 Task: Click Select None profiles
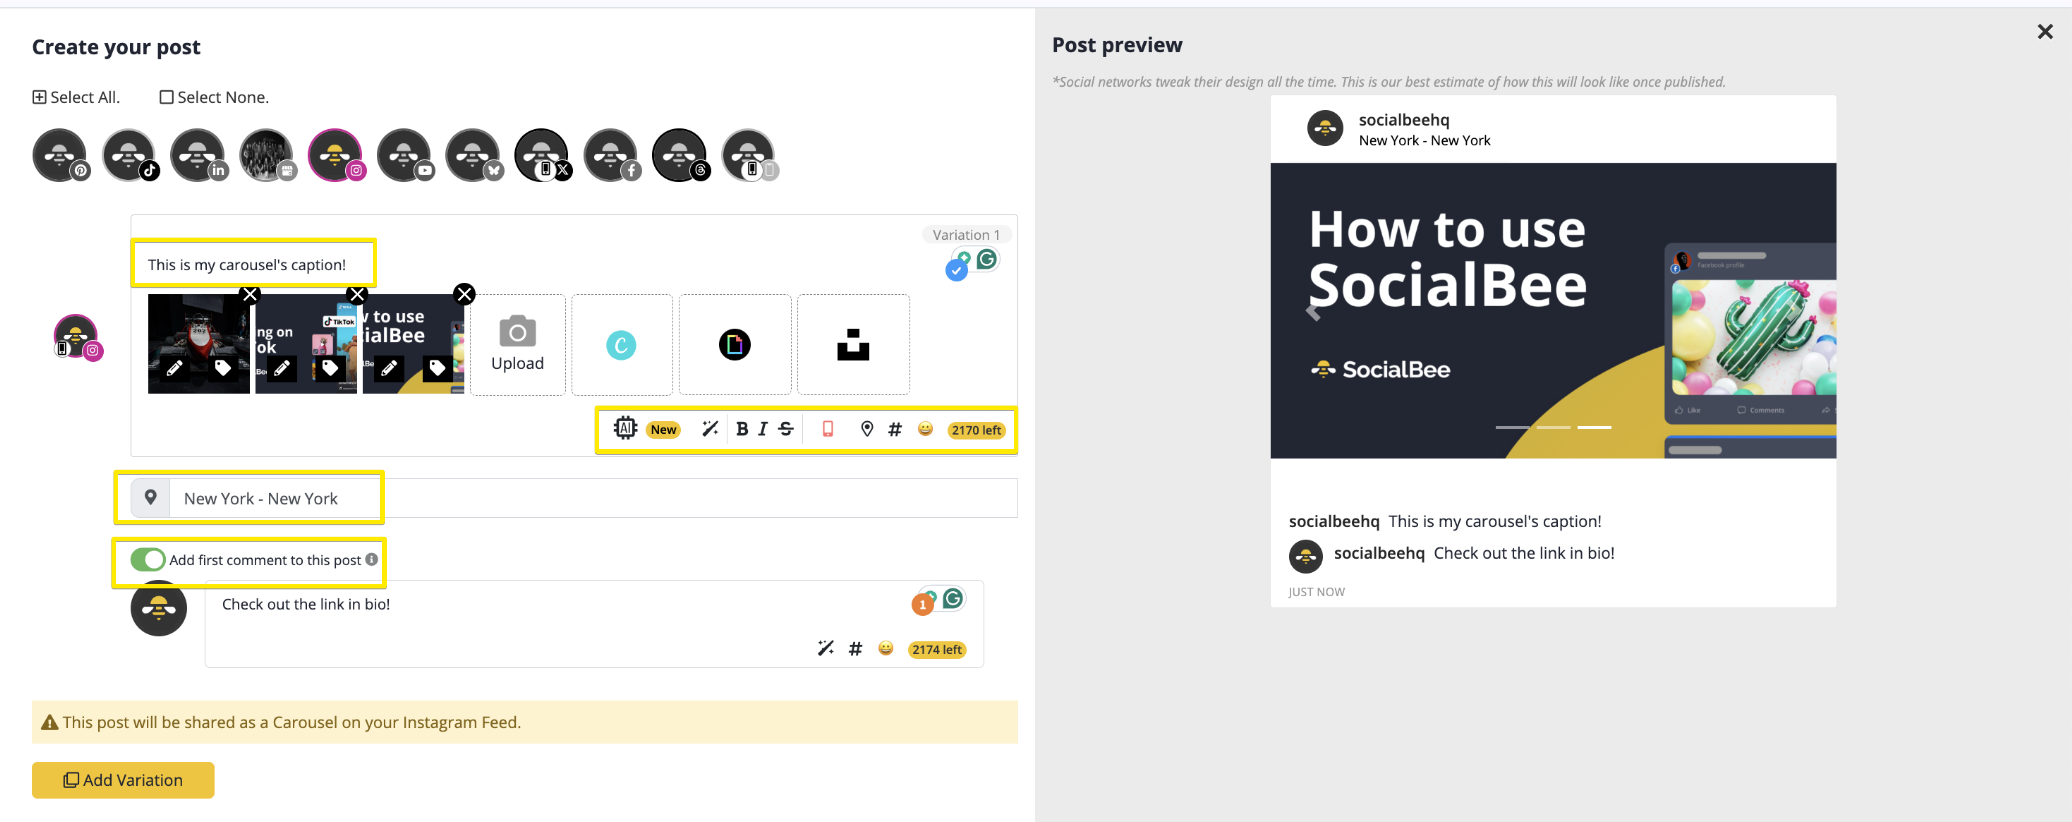[x=214, y=97]
